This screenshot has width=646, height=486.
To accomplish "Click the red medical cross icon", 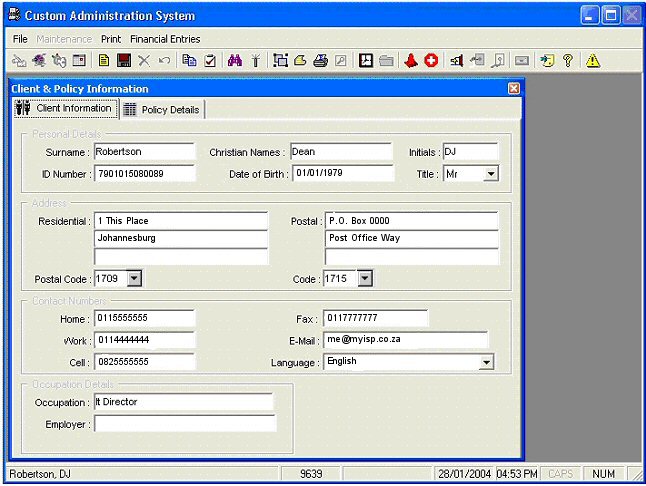I will (431, 61).
